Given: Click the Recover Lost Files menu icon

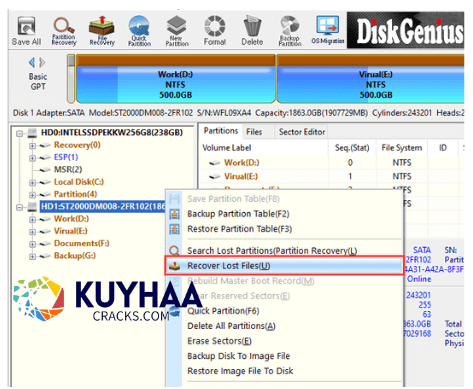Looking at the screenshot, I should click(x=175, y=266).
